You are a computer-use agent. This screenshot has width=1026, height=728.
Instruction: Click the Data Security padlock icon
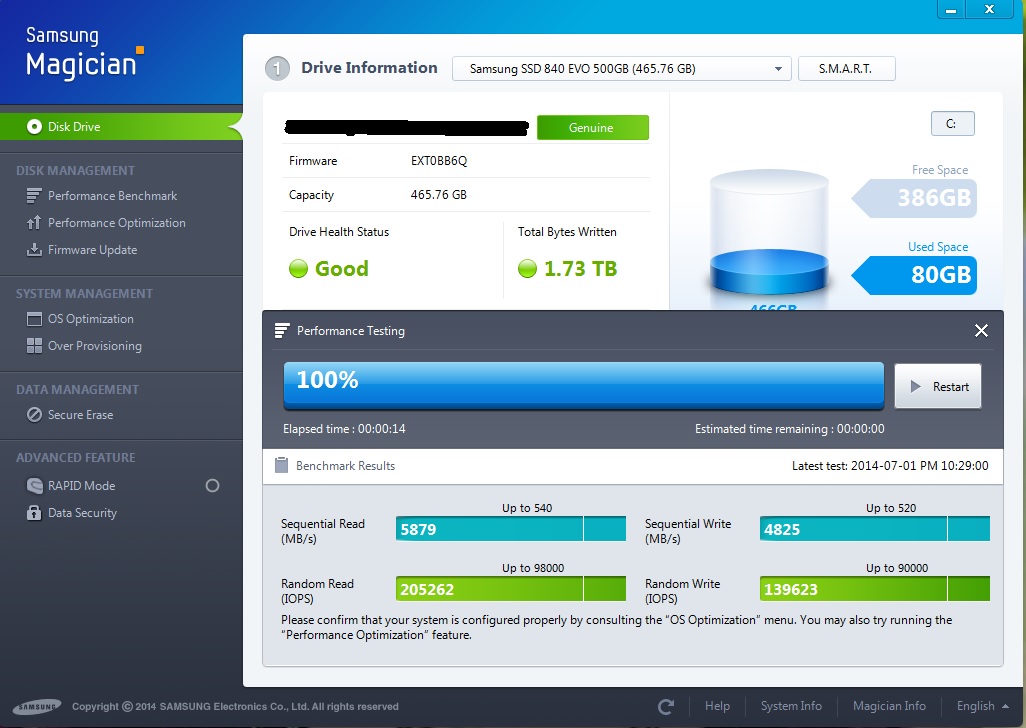pyautogui.click(x=34, y=512)
